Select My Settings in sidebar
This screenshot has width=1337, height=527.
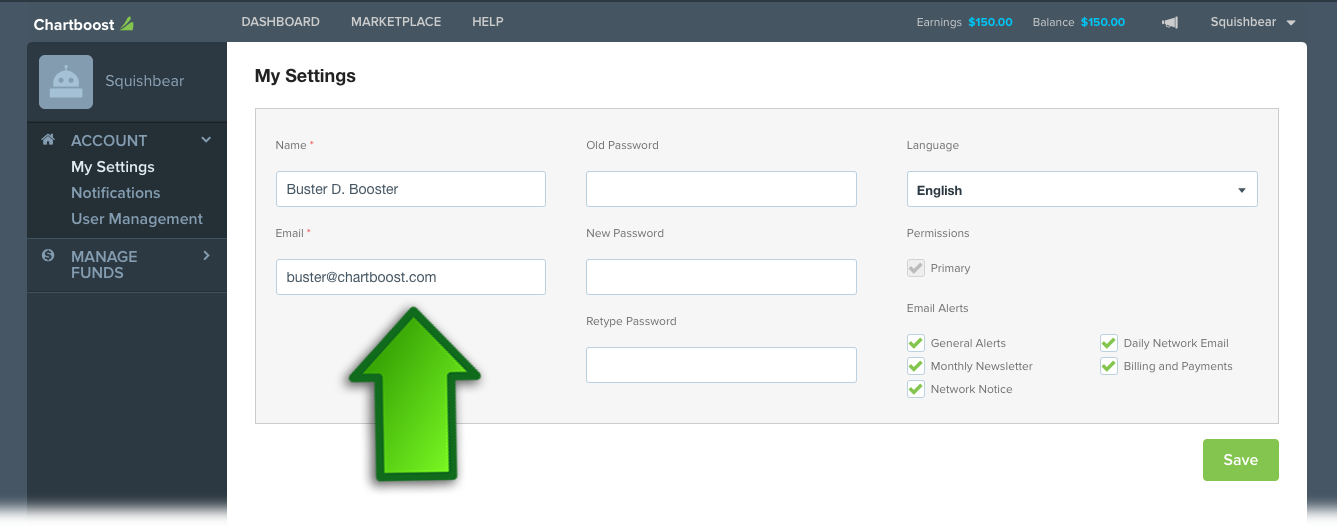pyautogui.click(x=113, y=167)
